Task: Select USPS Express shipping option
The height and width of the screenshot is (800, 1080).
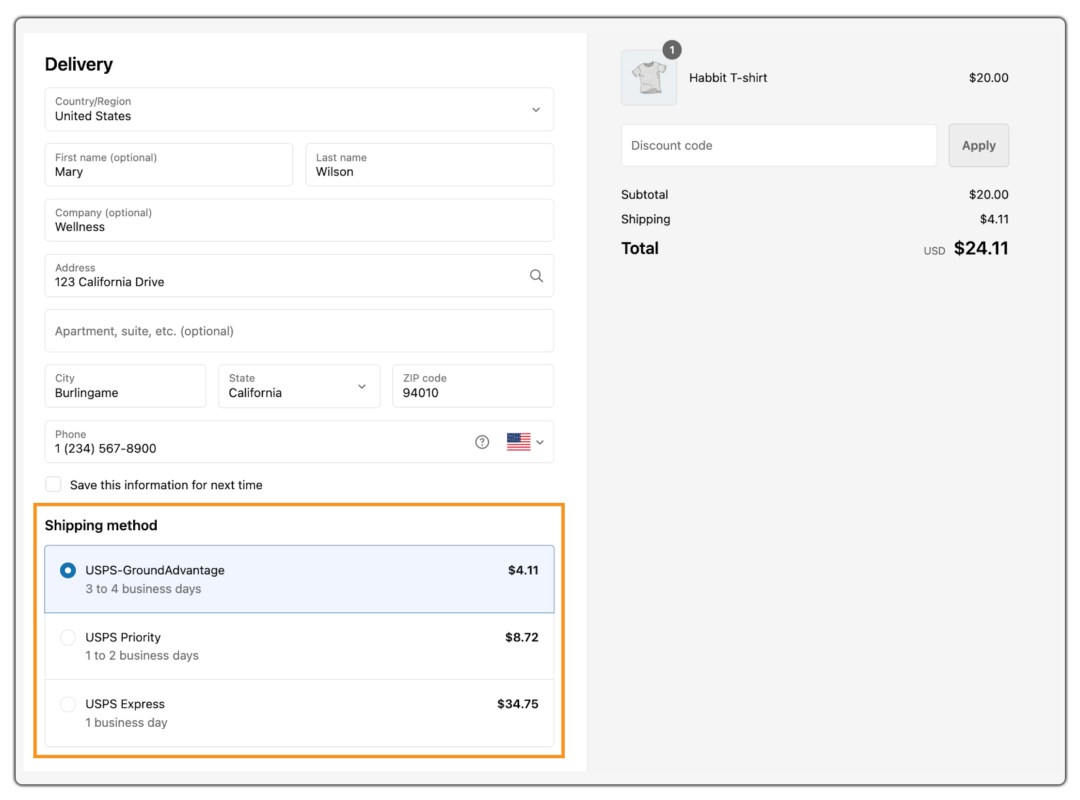Action: click(x=299, y=713)
